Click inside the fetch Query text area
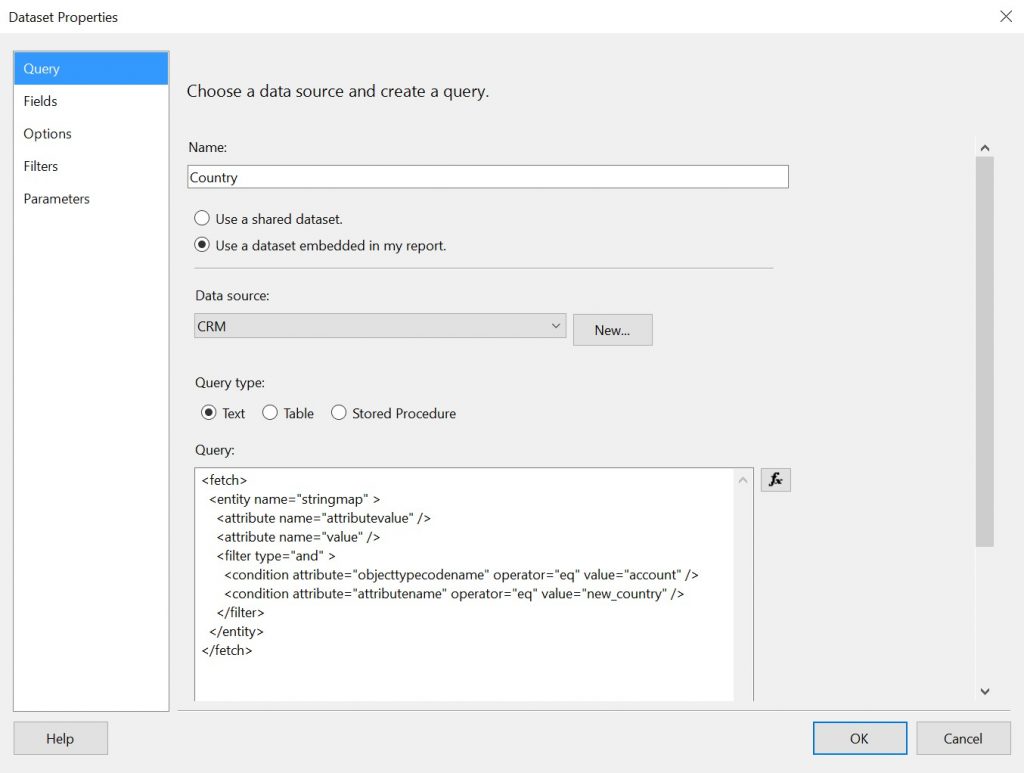The width and height of the screenshot is (1024, 773). (460, 580)
